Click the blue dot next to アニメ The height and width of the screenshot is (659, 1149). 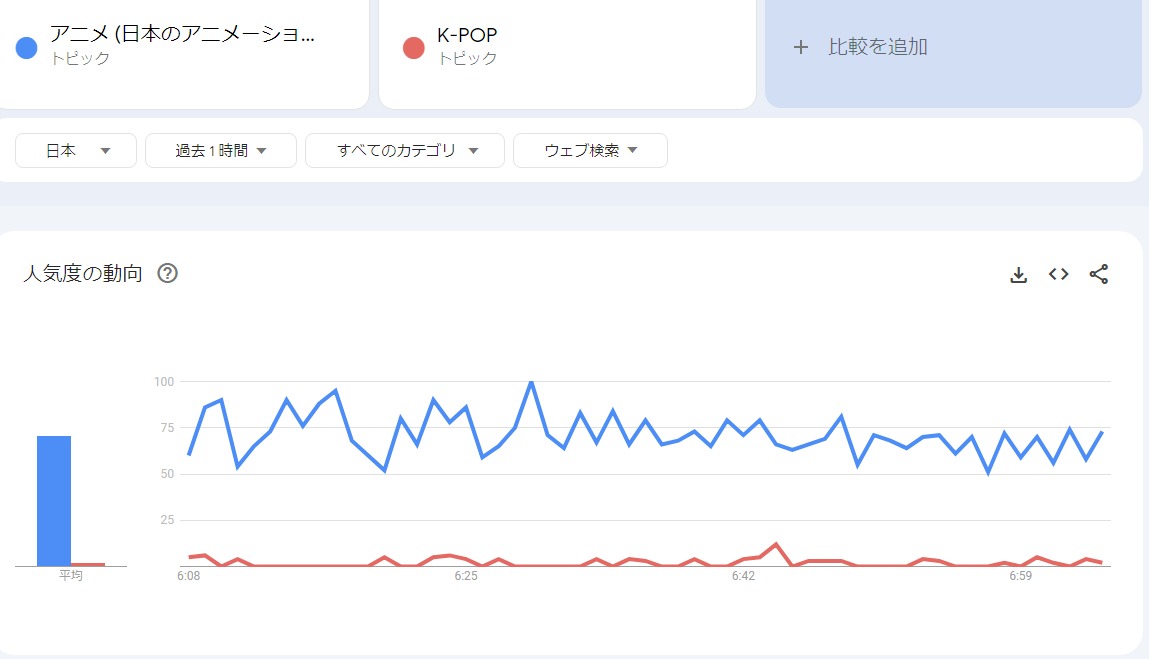(x=27, y=47)
